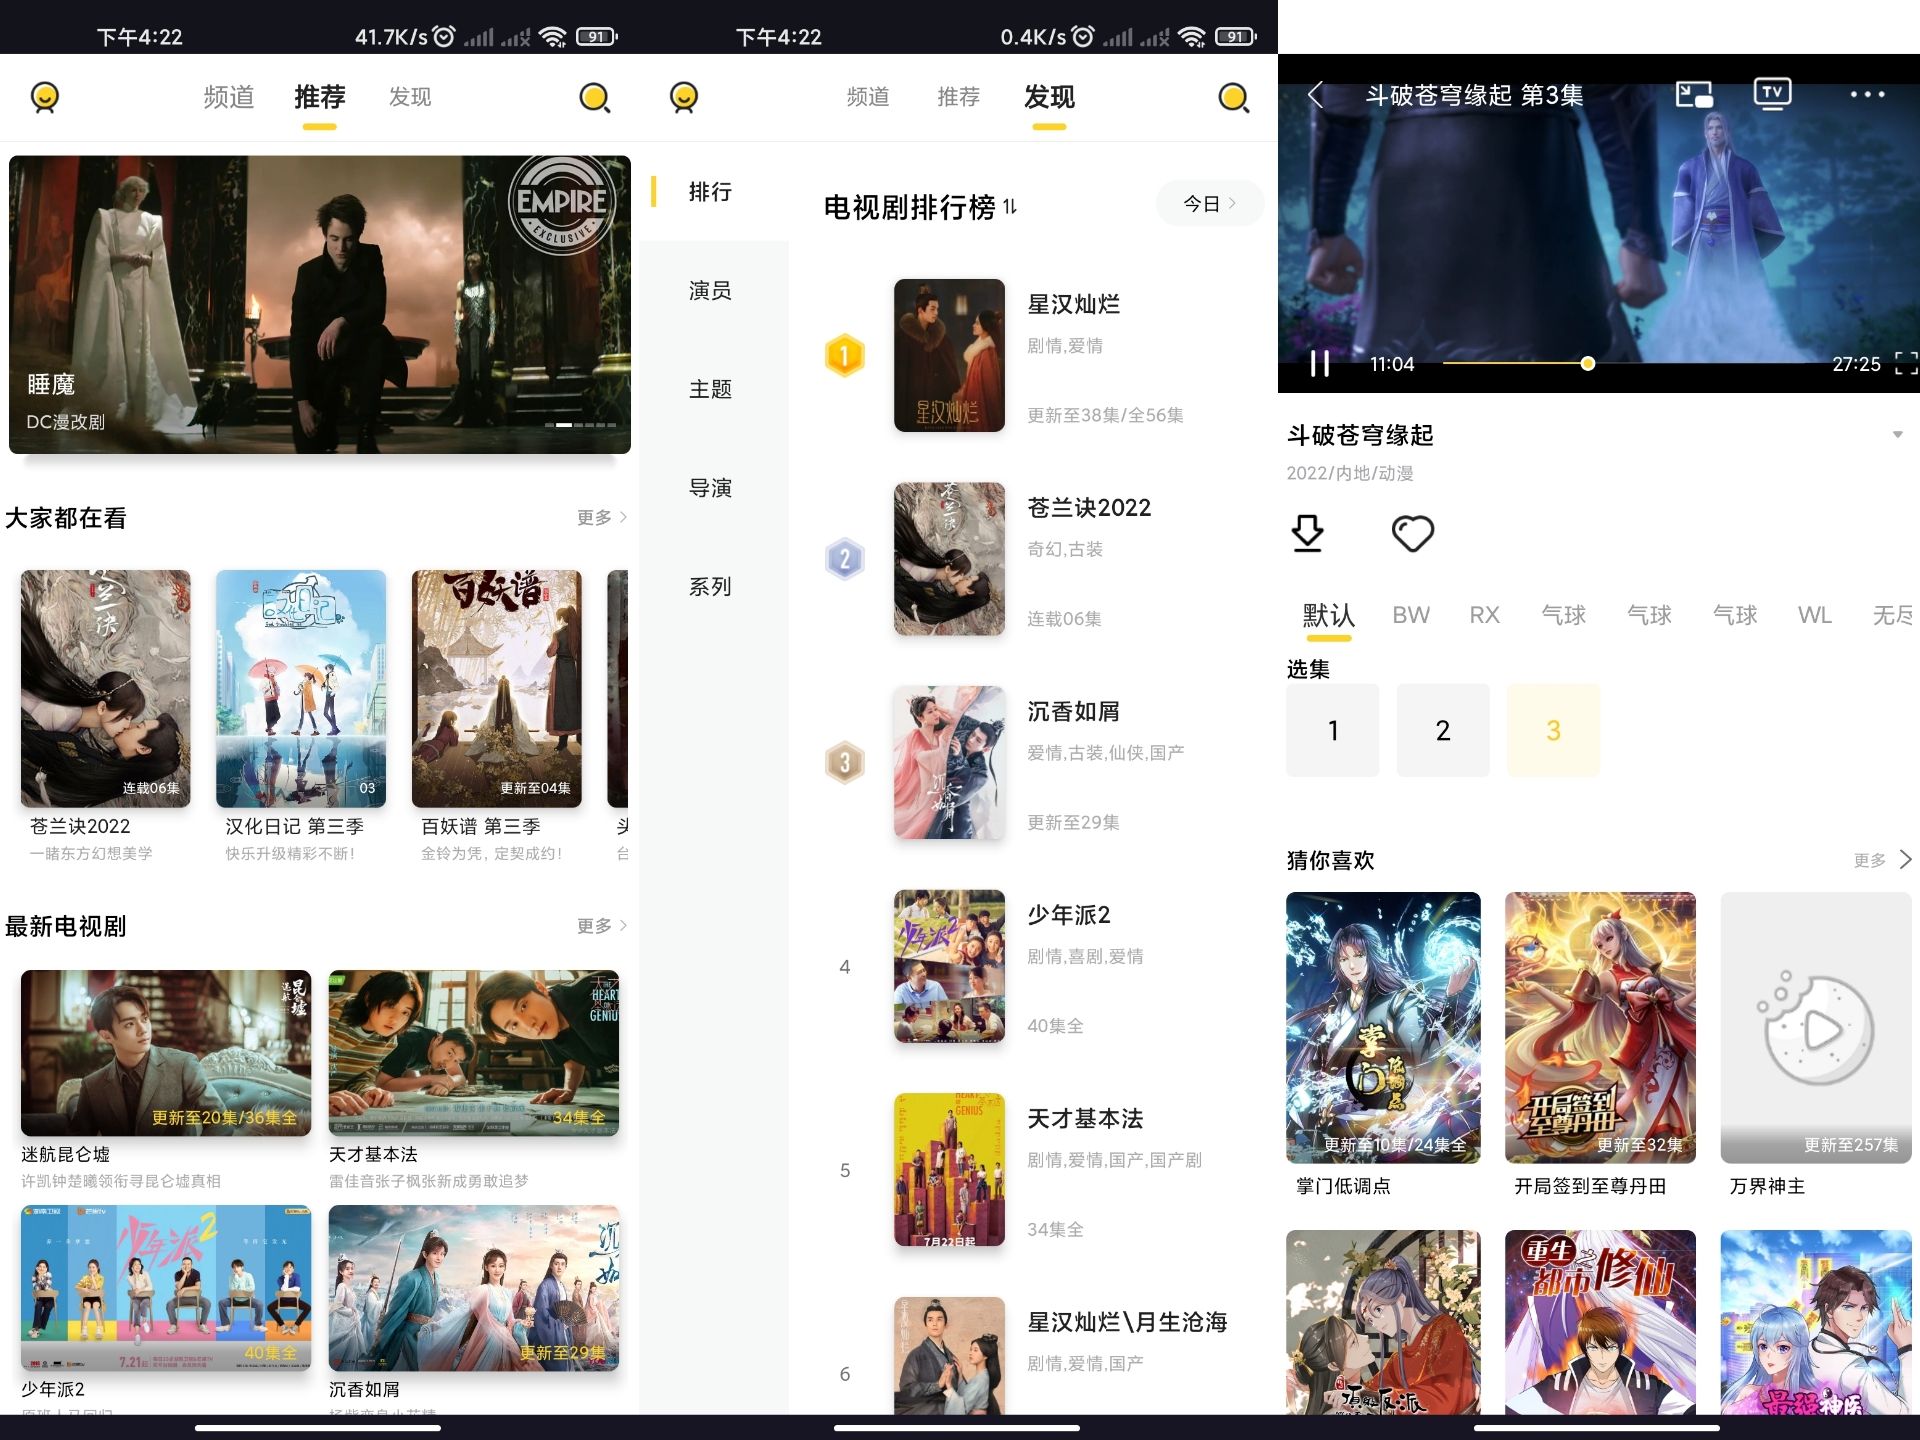Go back from the video player
Image resolution: width=1920 pixels, height=1440 pixels.
coord(1315,95)
